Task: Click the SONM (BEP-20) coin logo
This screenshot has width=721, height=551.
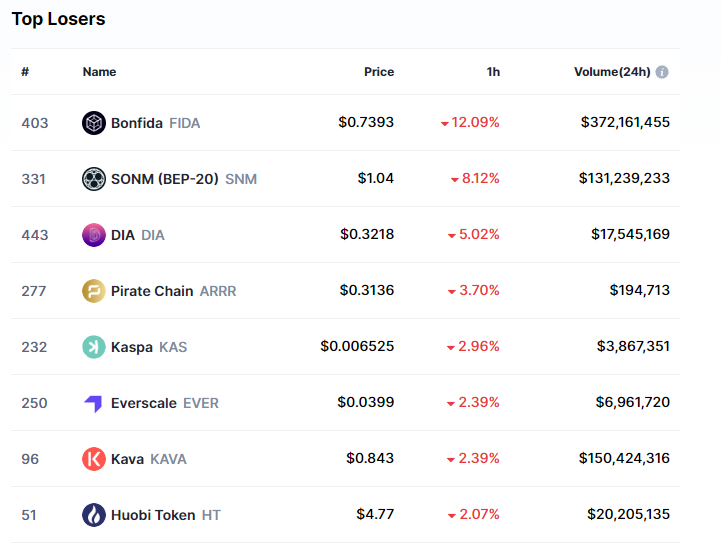Action: click(x=93, y=179)
